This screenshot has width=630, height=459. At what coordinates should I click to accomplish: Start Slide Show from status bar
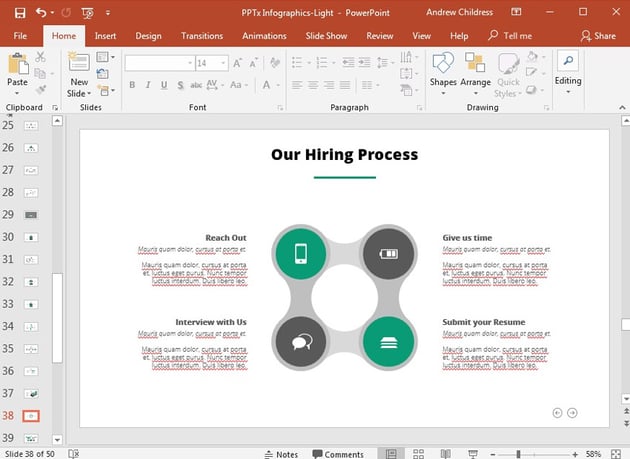click(x=473, y=454)
